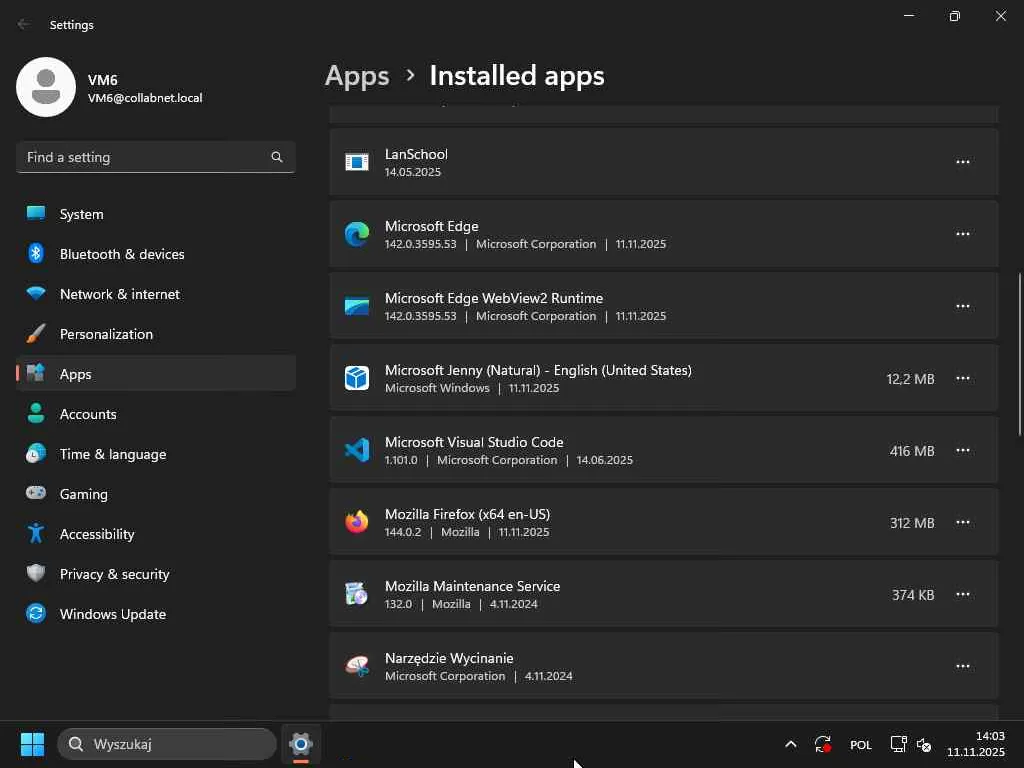Click the Microsoft Edge app icon

click(x=357, y=234)
